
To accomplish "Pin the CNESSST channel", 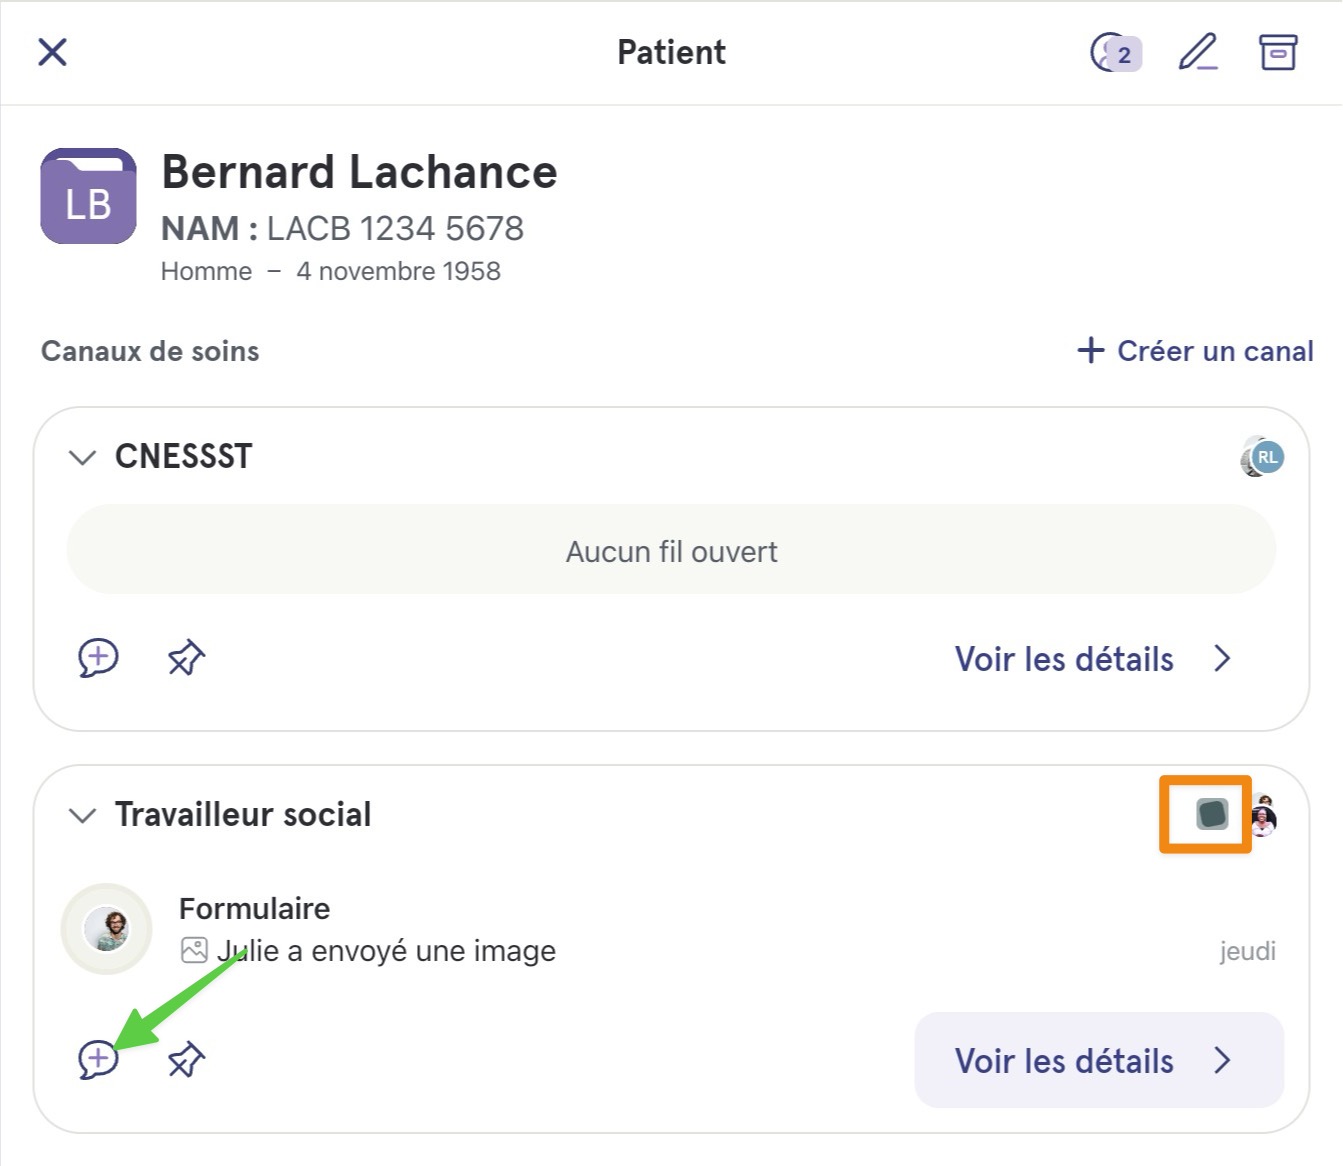I will pos(186,658).
